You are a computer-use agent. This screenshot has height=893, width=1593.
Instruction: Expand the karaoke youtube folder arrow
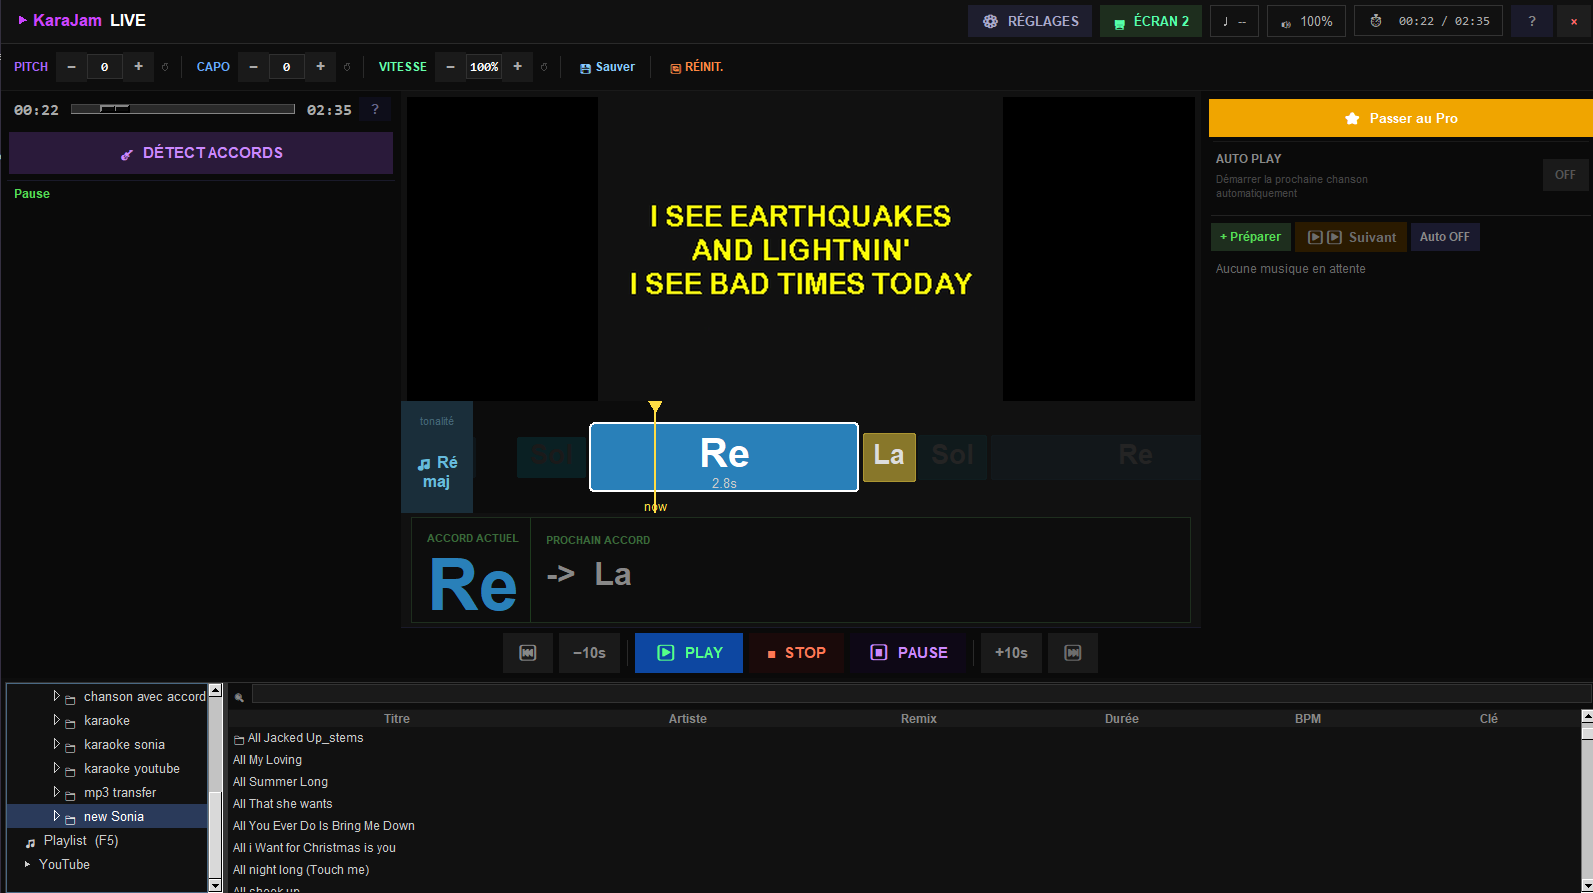56,768
